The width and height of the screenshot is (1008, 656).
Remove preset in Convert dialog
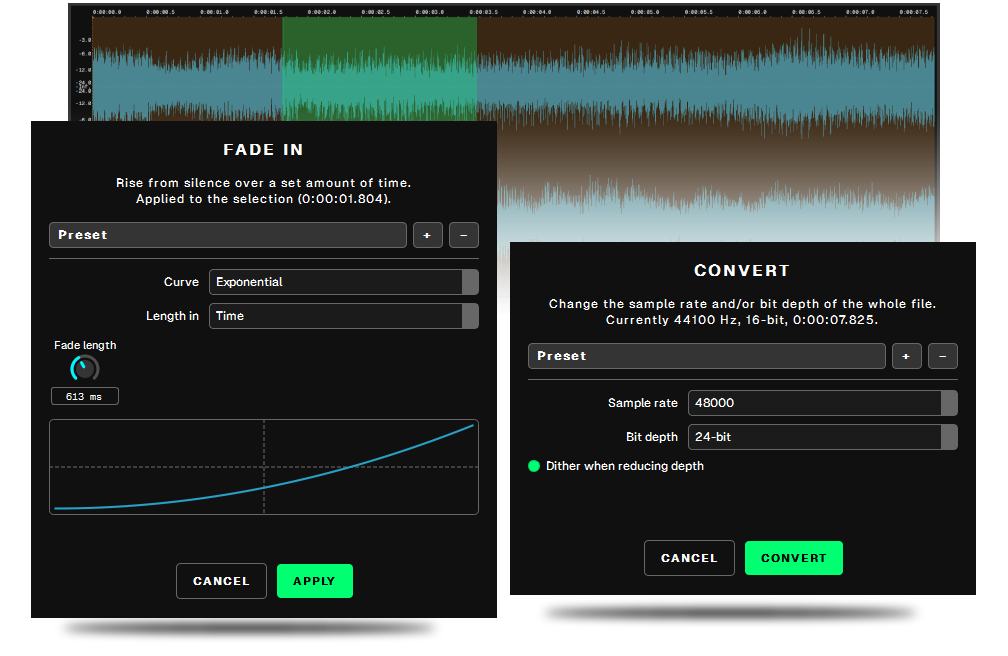(x=942, y=356)
